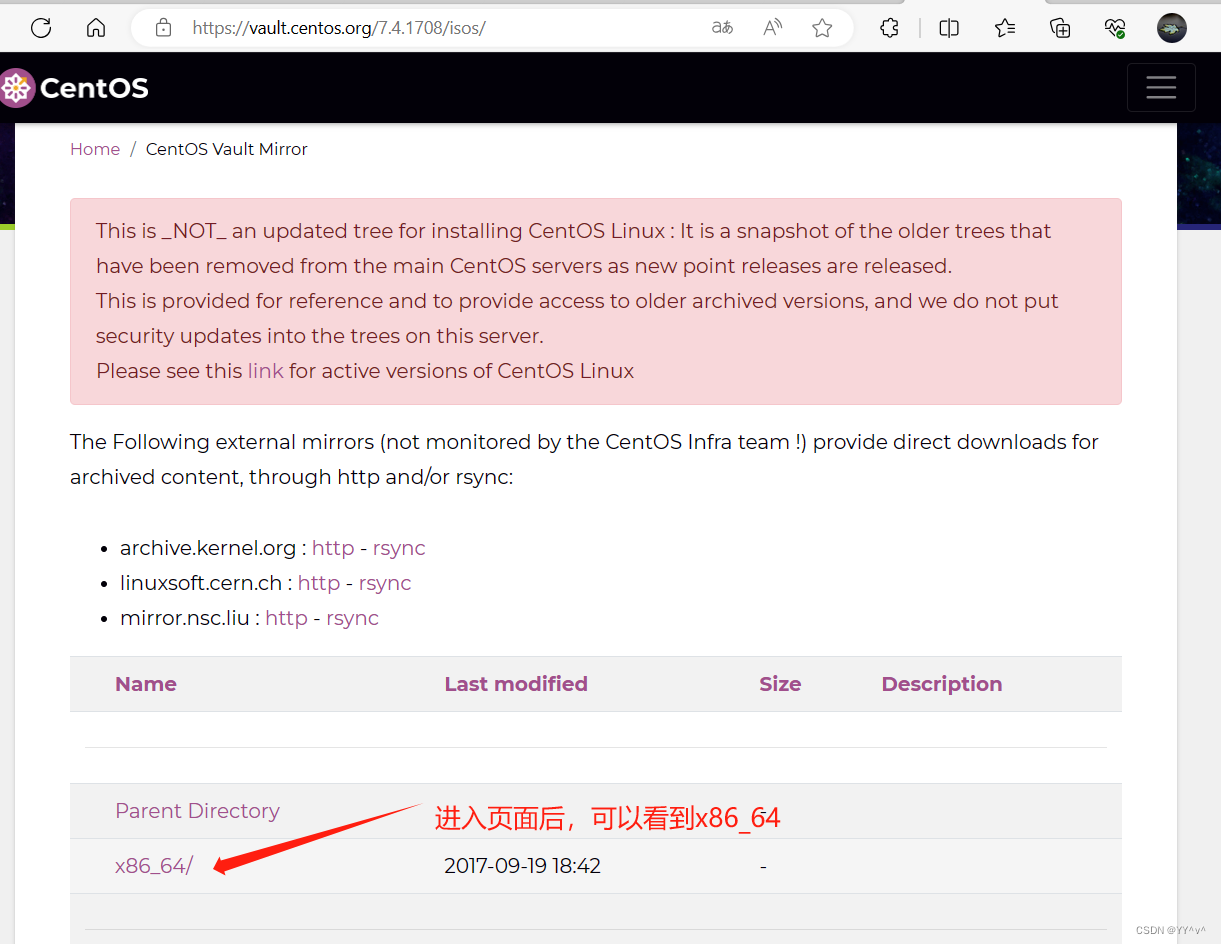This screenshot has width=1221, height=944.
Task: Sort listing by Last modified column
Action: point(516,684)
